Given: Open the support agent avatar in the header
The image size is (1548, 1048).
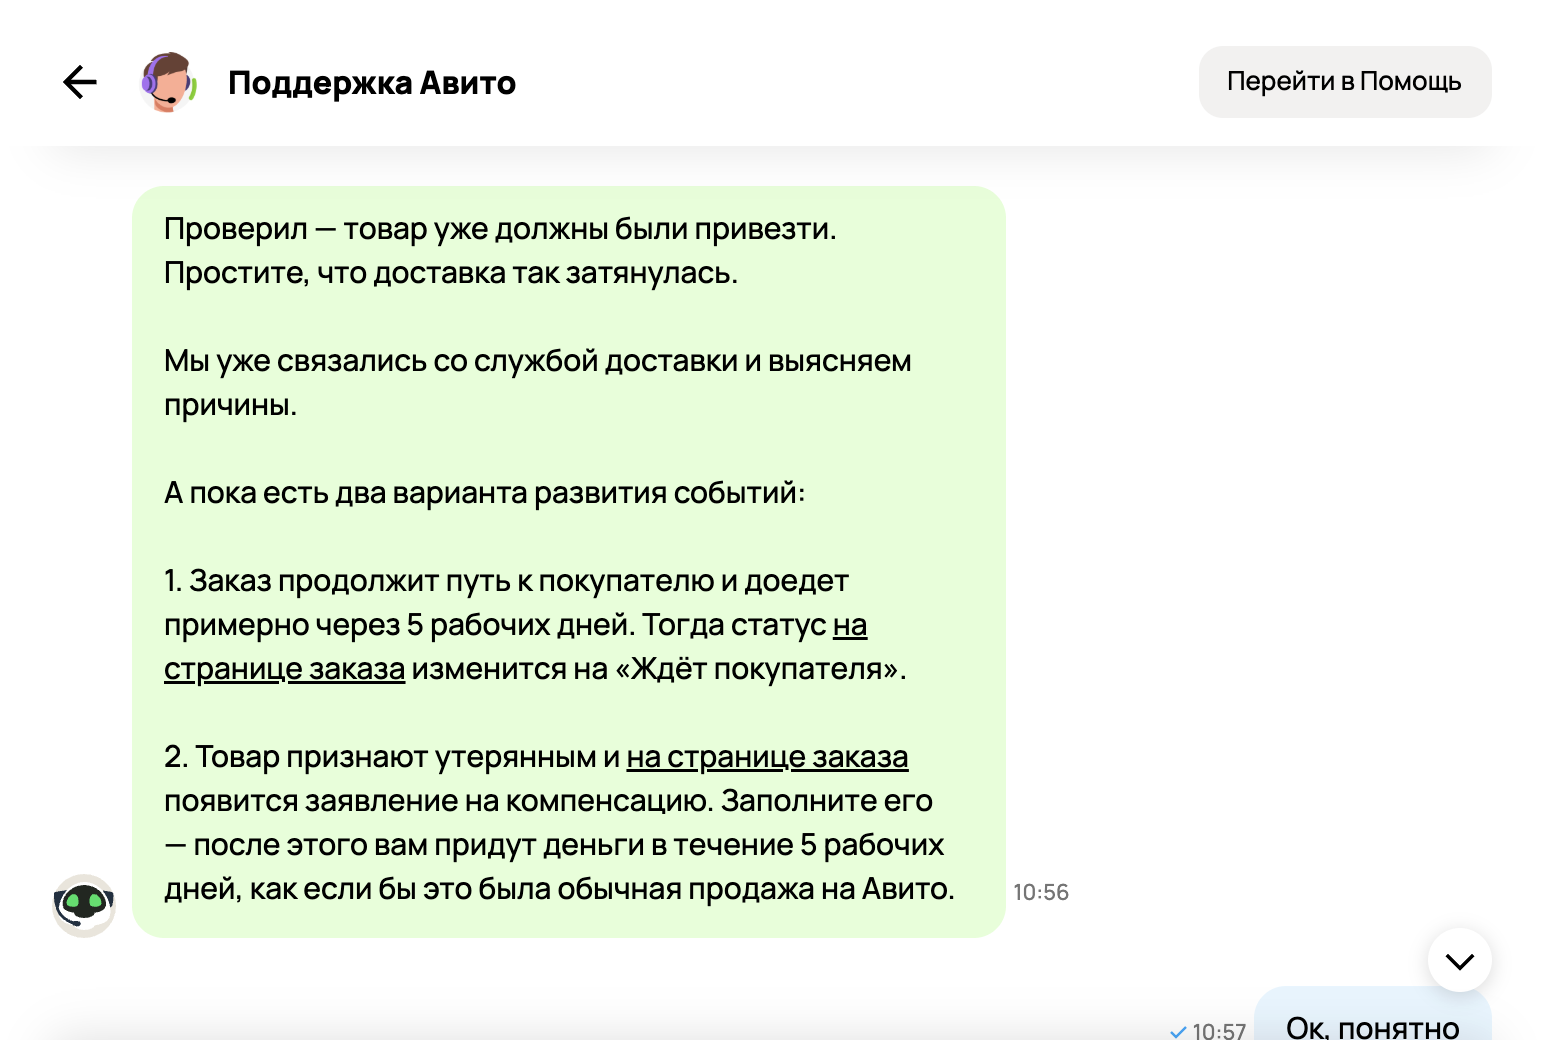Looking at the screenshot, I should (x=168, y=82).
